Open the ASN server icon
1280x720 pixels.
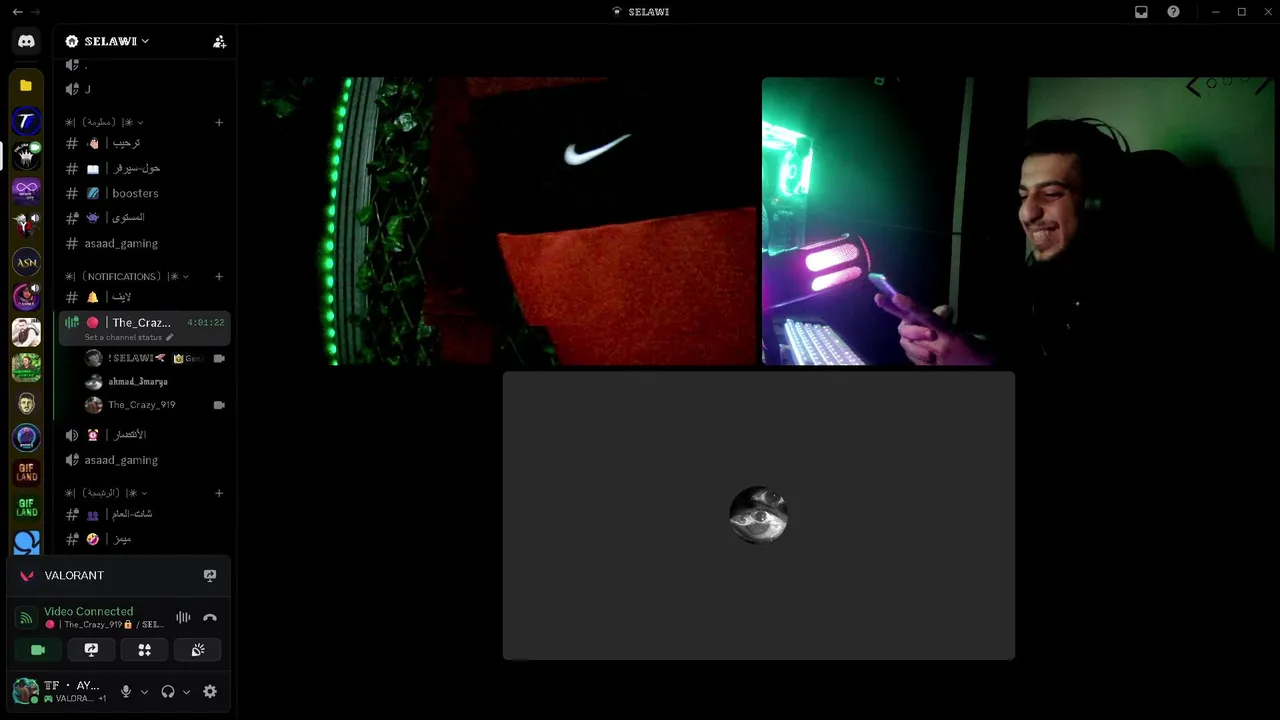coord(26,262)
